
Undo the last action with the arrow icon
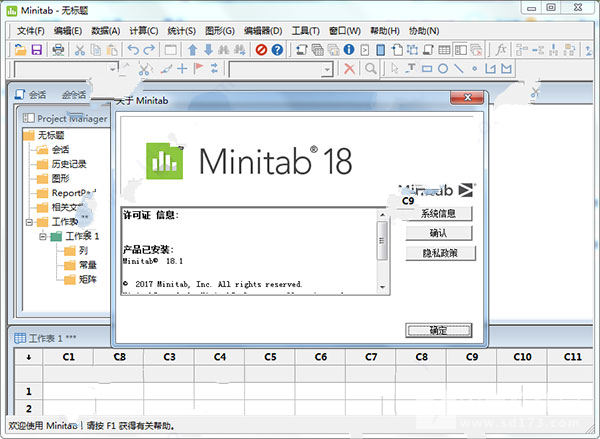(133, 50)
